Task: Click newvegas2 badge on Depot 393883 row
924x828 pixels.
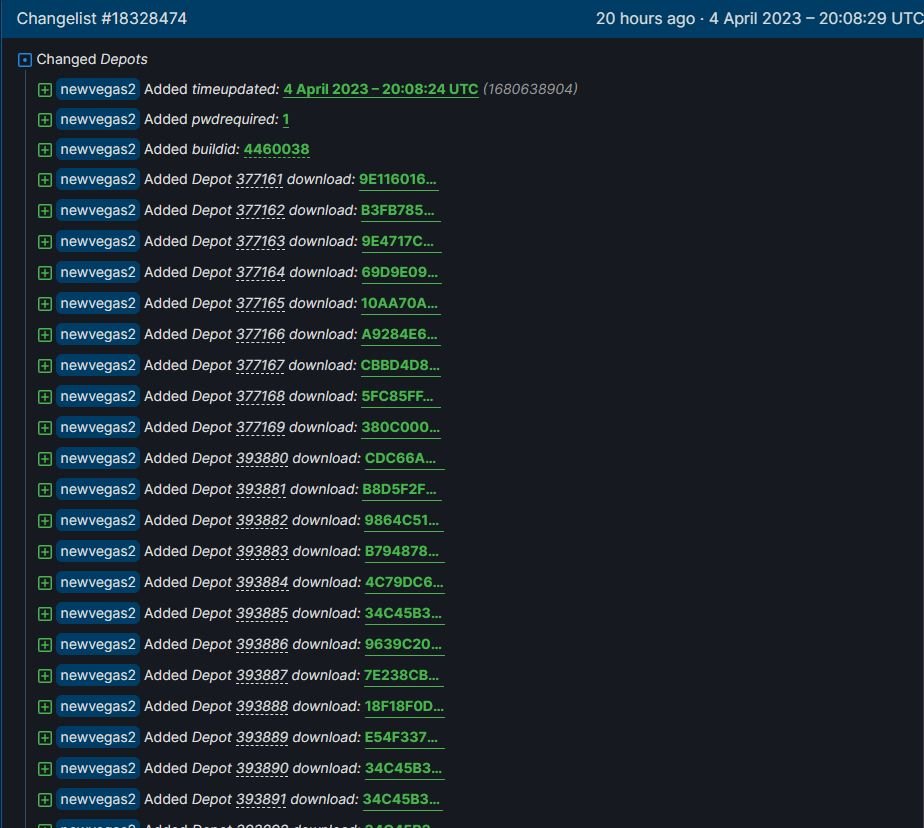Action: 98,552
